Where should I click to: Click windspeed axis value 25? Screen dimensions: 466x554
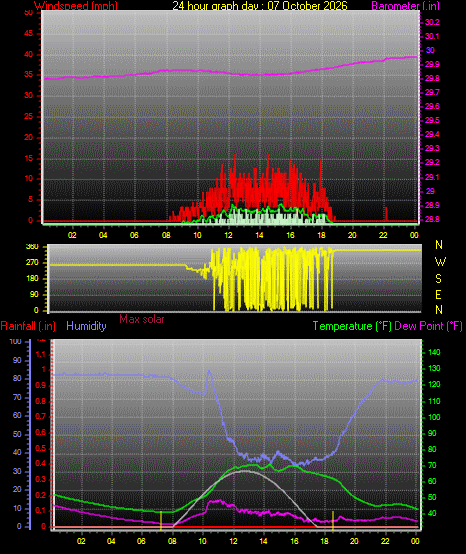[x=28, y=117]
